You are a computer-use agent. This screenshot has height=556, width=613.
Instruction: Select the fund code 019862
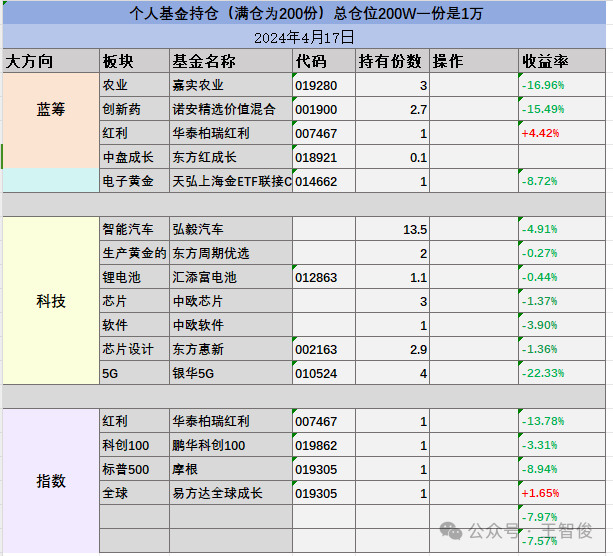(324, 445)
